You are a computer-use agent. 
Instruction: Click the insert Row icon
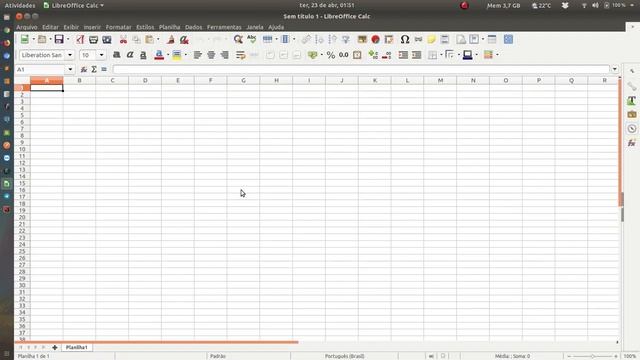point(267,39)
